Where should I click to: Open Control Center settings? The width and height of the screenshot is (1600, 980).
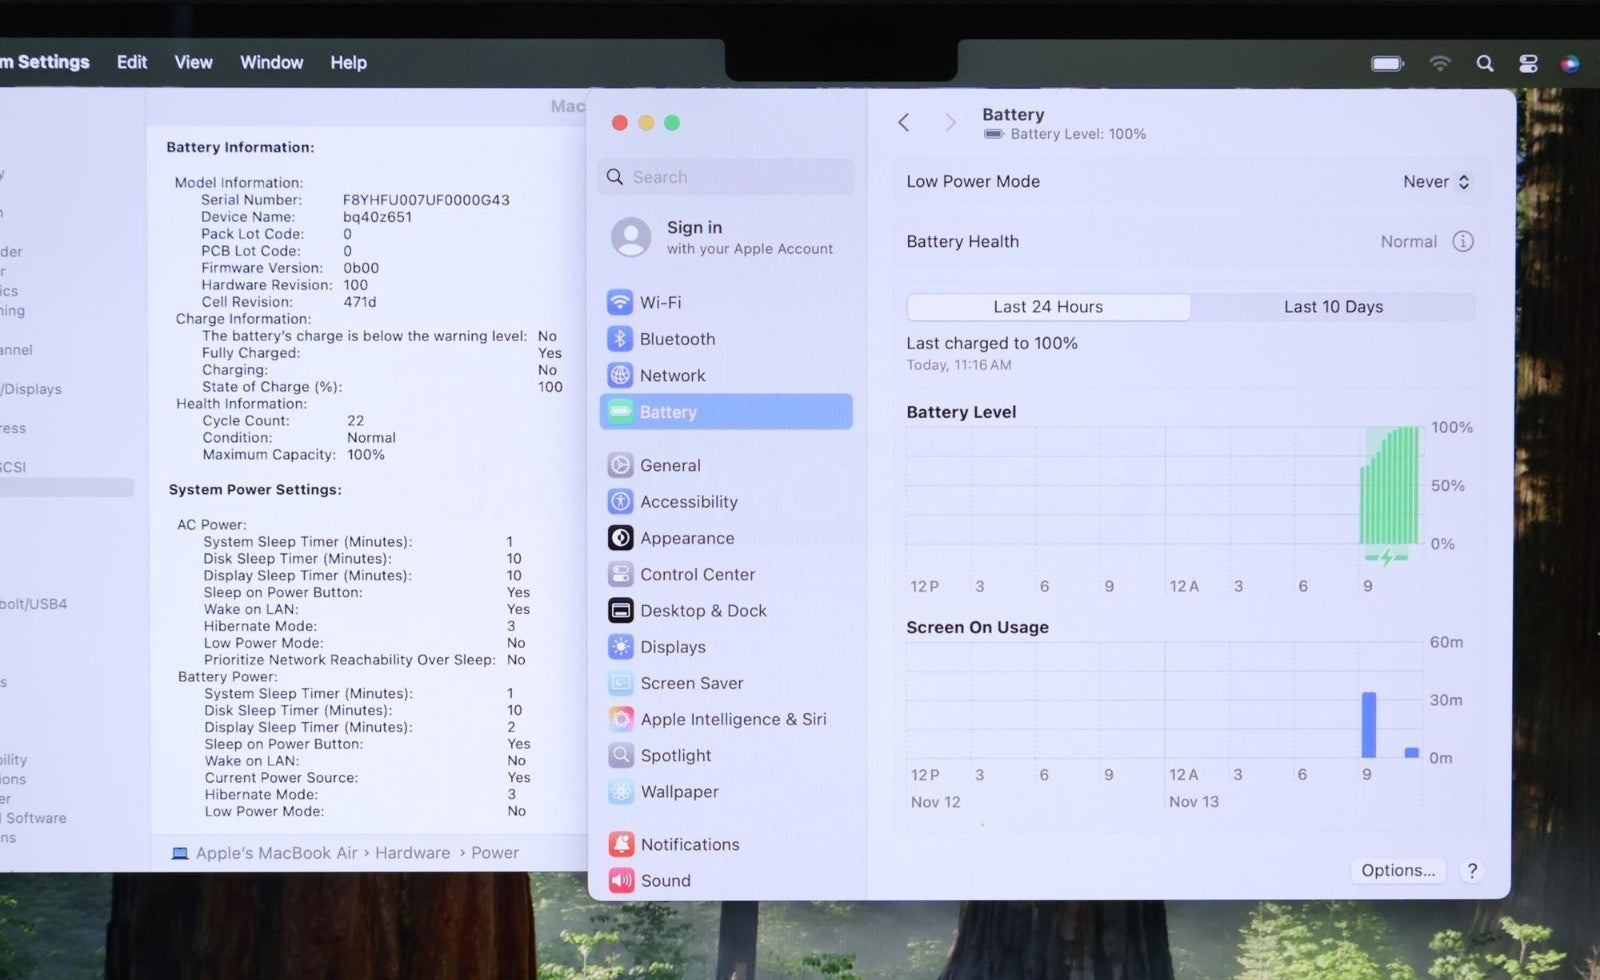point(697,575)
